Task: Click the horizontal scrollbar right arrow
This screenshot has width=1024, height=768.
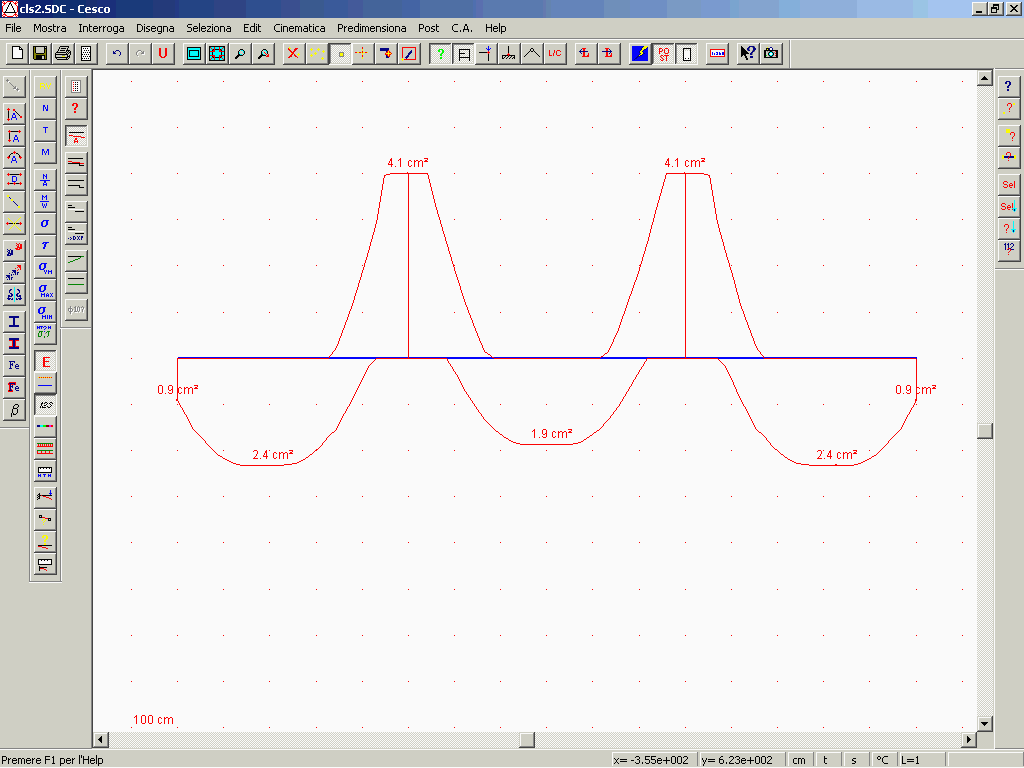Action: click(x=967, y=740)
